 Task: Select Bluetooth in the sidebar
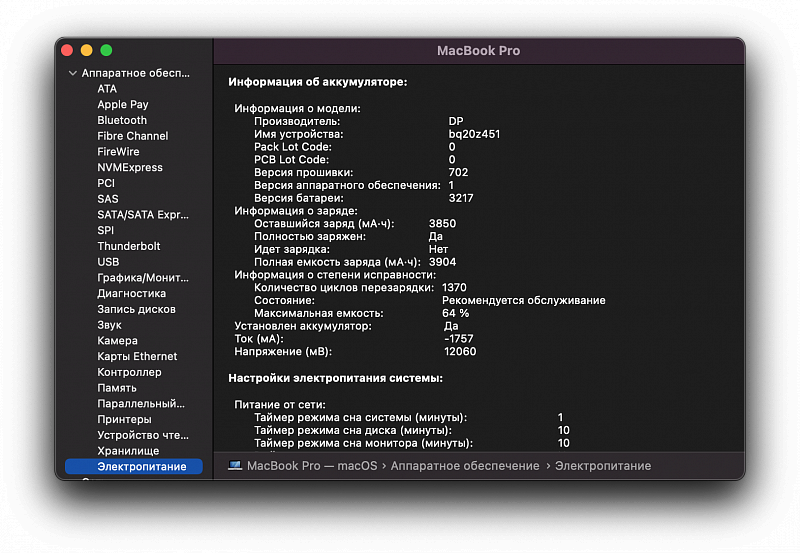tap(122, 120)
